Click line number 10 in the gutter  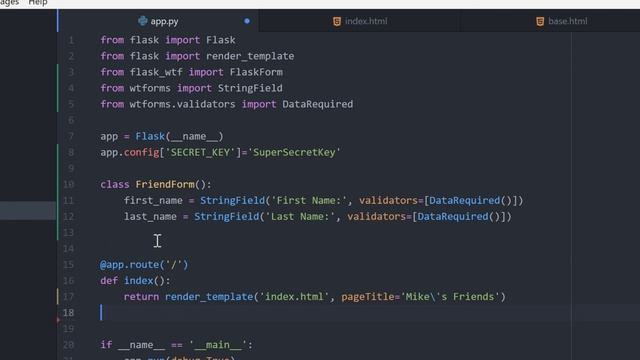[69, 184]
